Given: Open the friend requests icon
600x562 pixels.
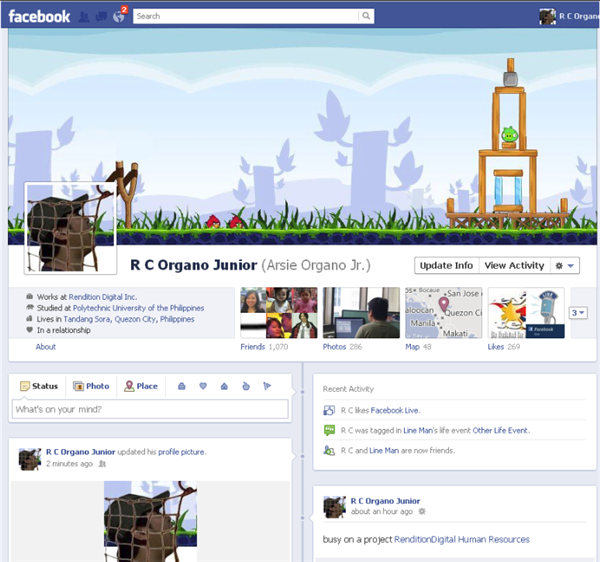Looking at the screenshot, I should pyautogui.click(x=84, y=17).
